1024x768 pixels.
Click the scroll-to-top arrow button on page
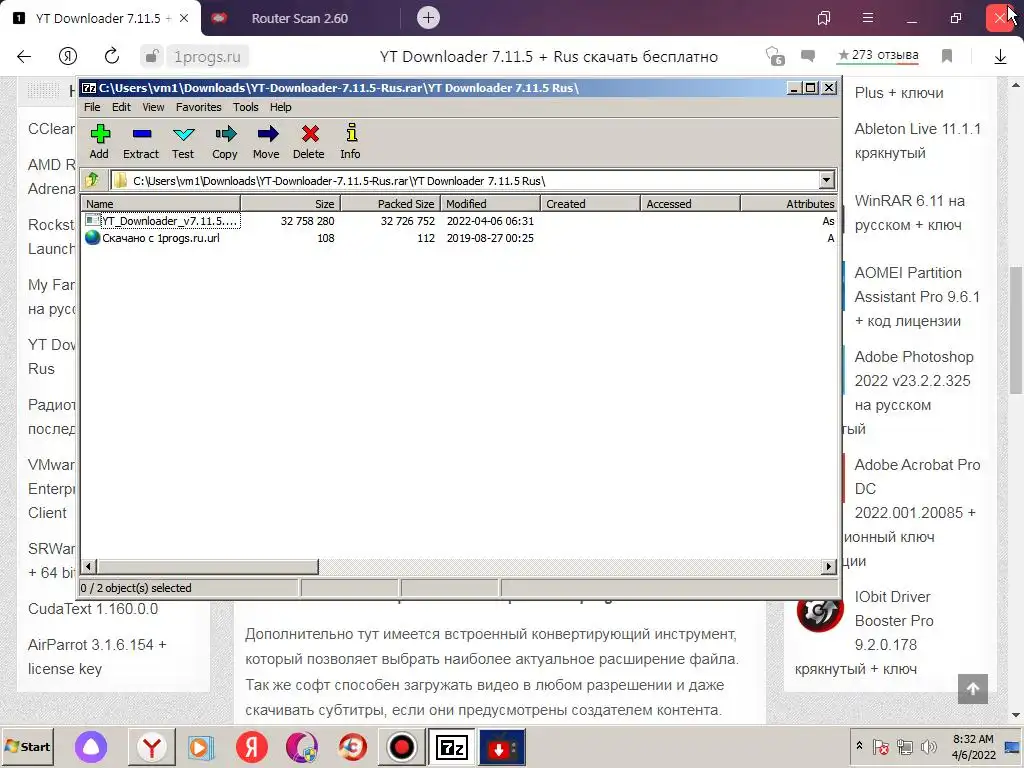point(972,688)
